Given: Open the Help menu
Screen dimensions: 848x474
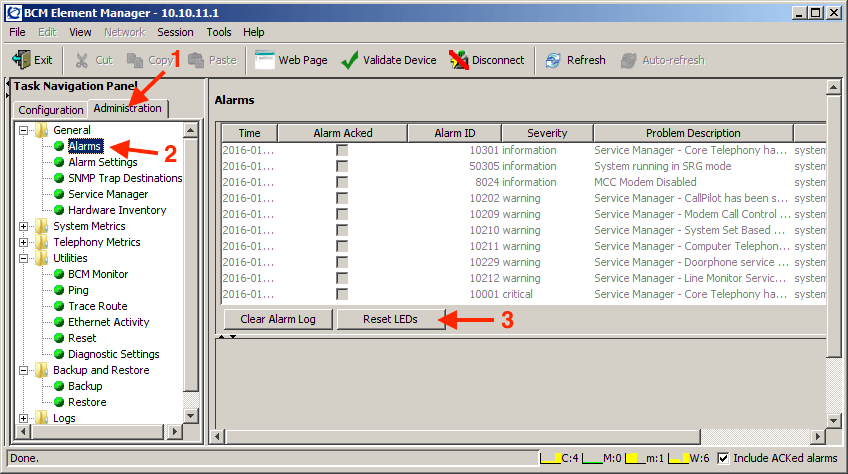Looking at the screenshot, I should point(254,32).
